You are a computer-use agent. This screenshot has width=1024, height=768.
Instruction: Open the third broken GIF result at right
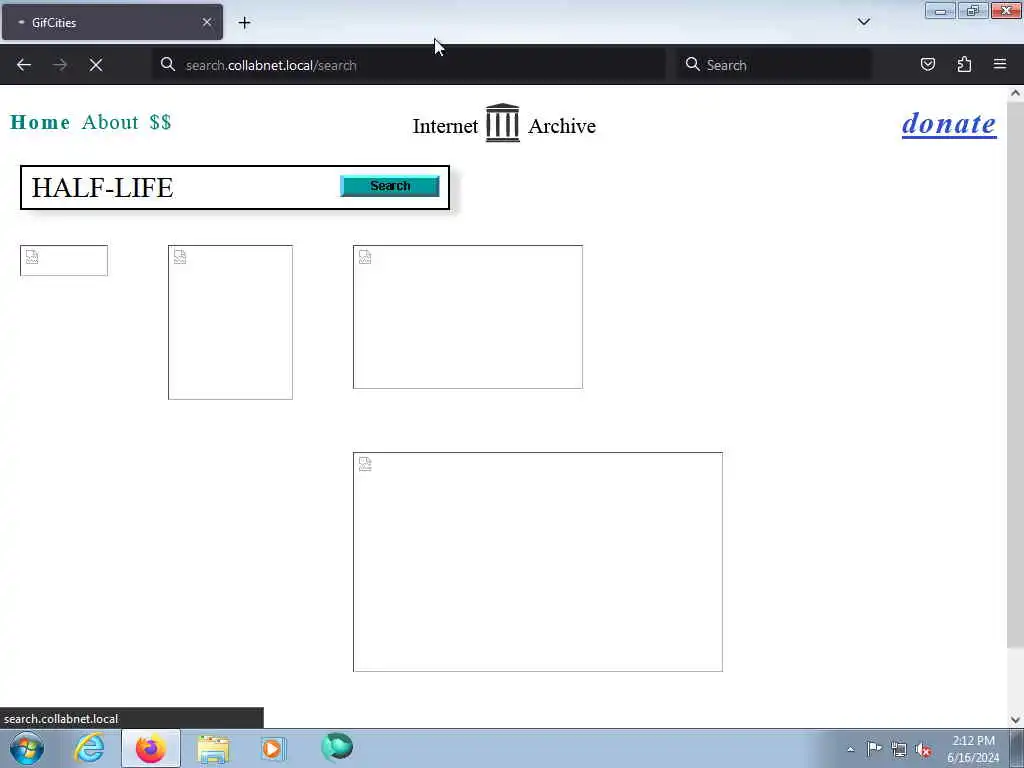tap(468, 317)
